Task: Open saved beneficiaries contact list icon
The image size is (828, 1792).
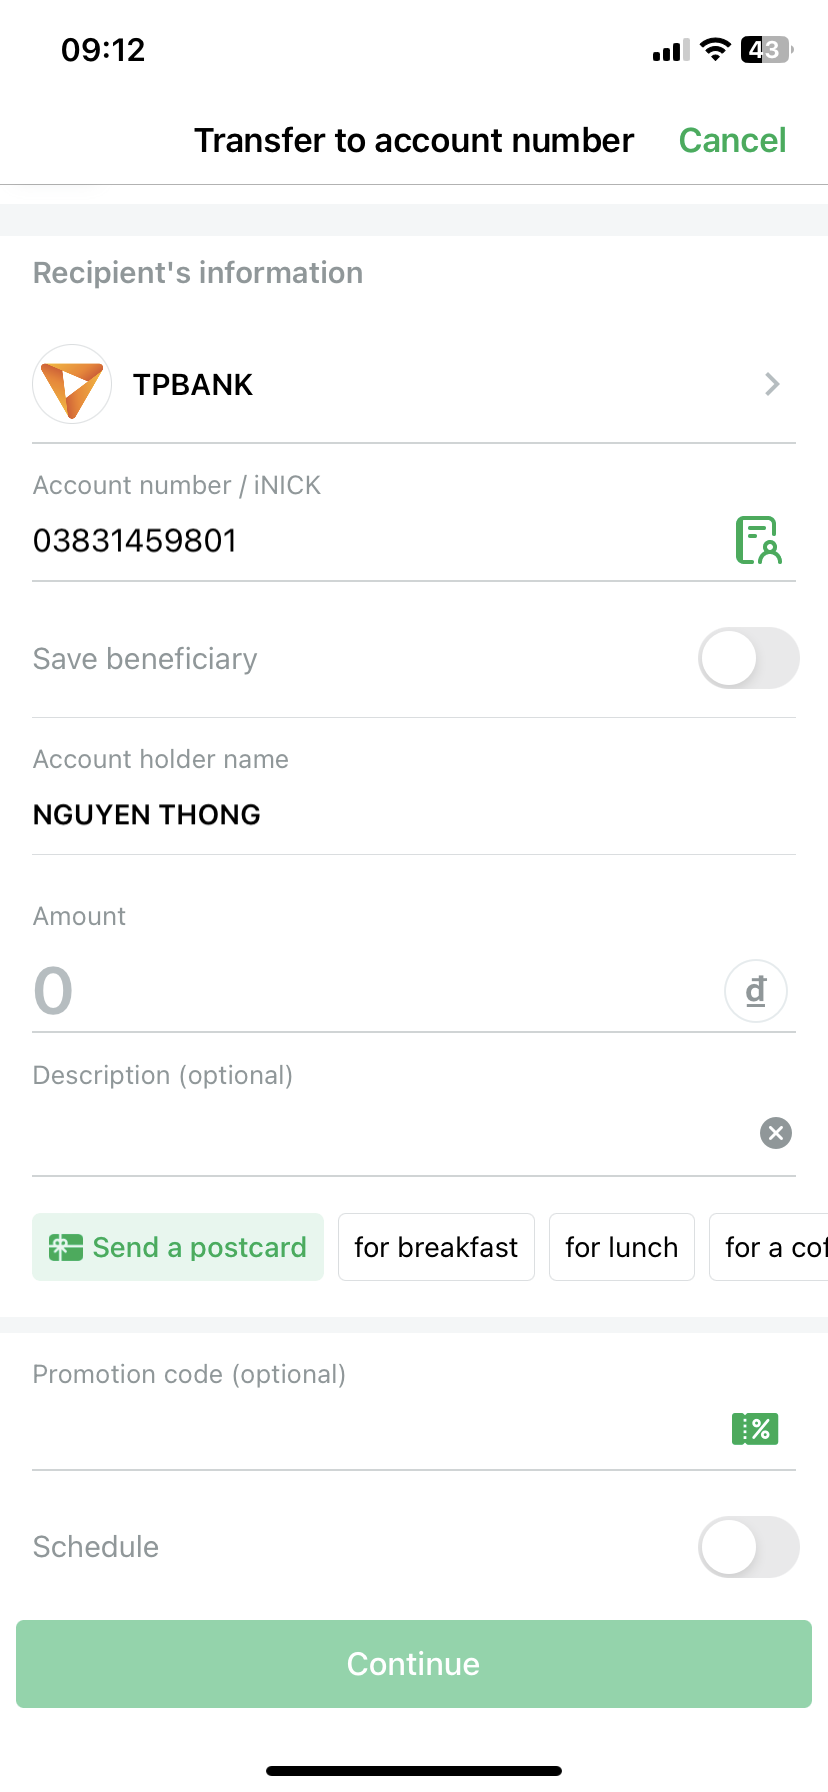Action: 758,540
